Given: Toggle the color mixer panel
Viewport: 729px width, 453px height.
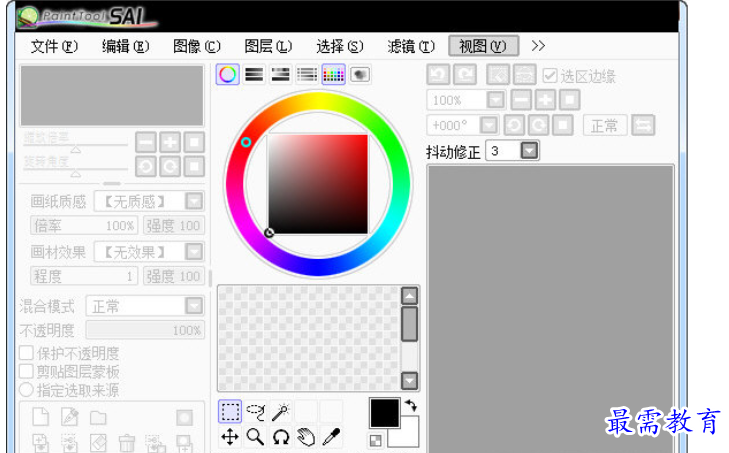Looking at the screenshot, I should pyautogui.click(x=307, y=74).
